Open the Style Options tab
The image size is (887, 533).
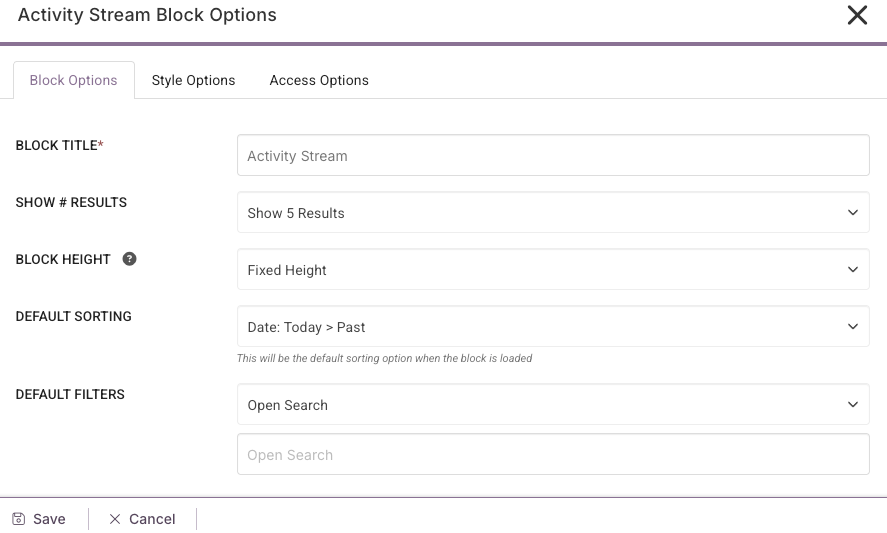click(x=193, y=80)
